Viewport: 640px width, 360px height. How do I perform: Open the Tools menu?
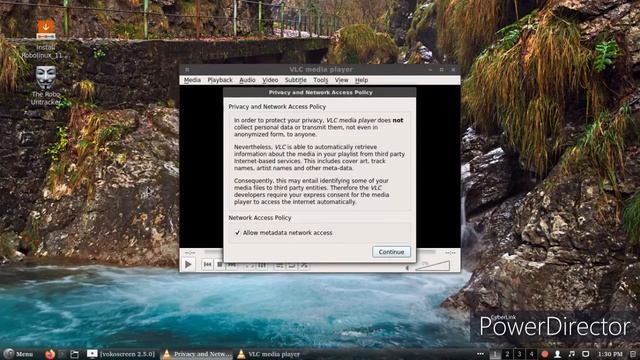click(x=321, y=80)
